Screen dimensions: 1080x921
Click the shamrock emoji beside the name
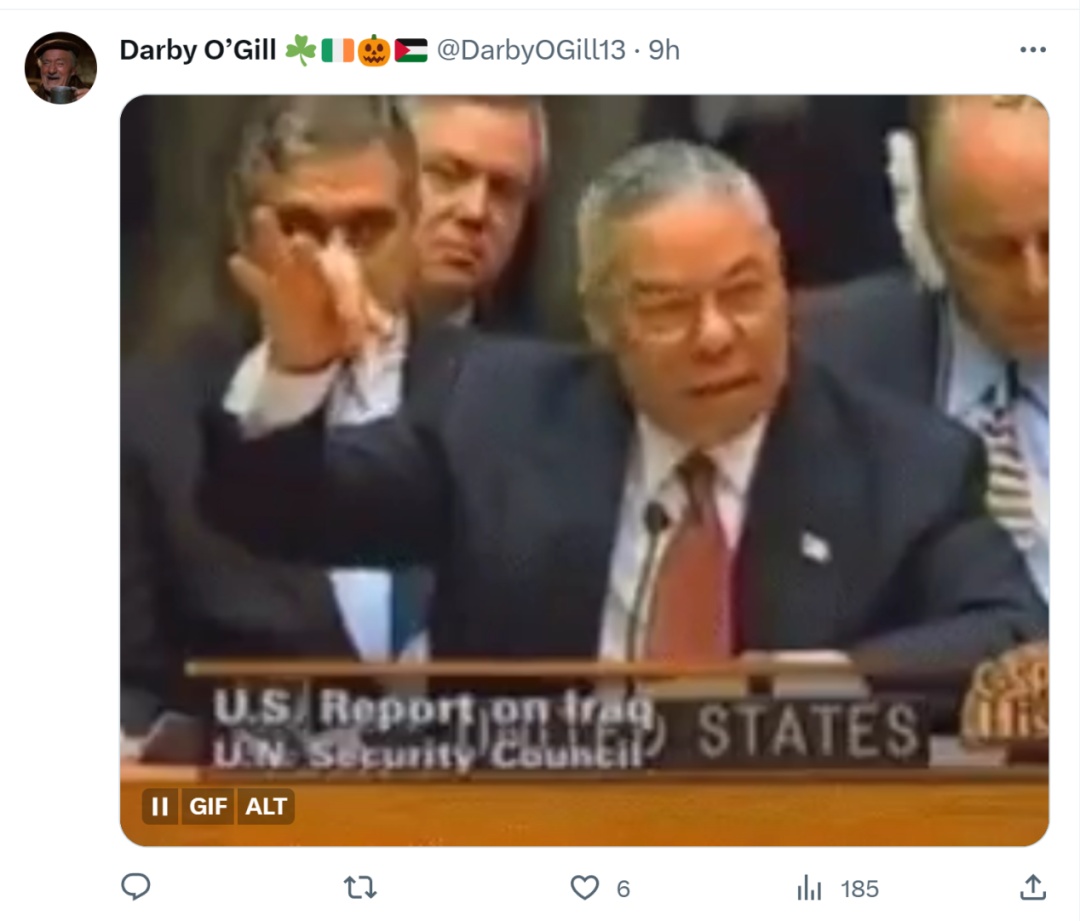[301, 50]
